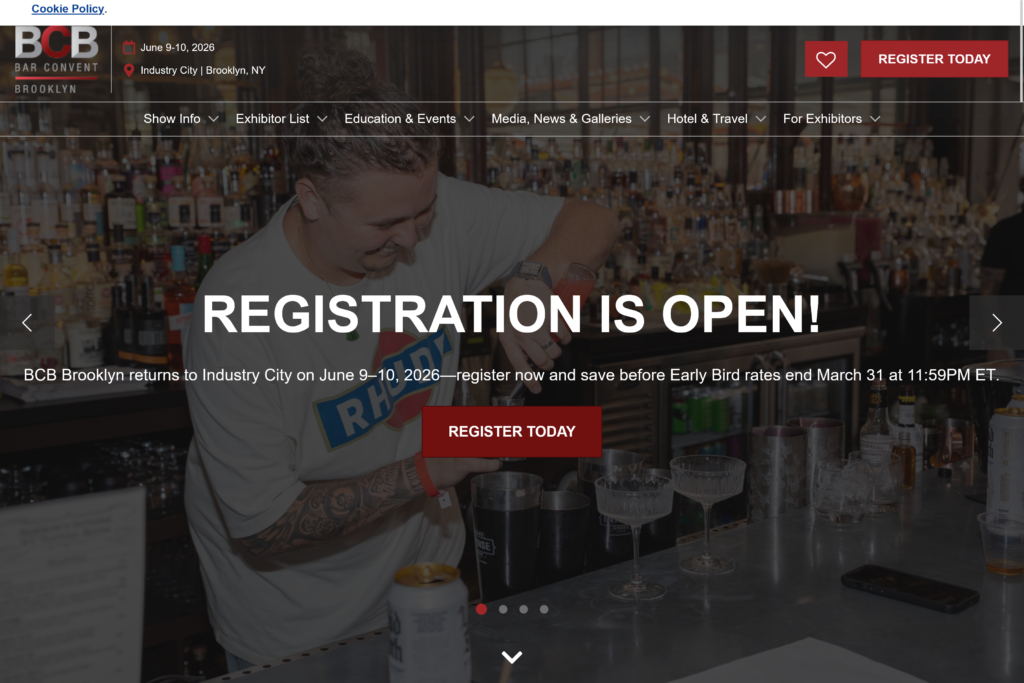Click the BCB Bar Convent Brooklyn logo
The height and width of the screenshot is (683, 1024).
tap(56, 60)
